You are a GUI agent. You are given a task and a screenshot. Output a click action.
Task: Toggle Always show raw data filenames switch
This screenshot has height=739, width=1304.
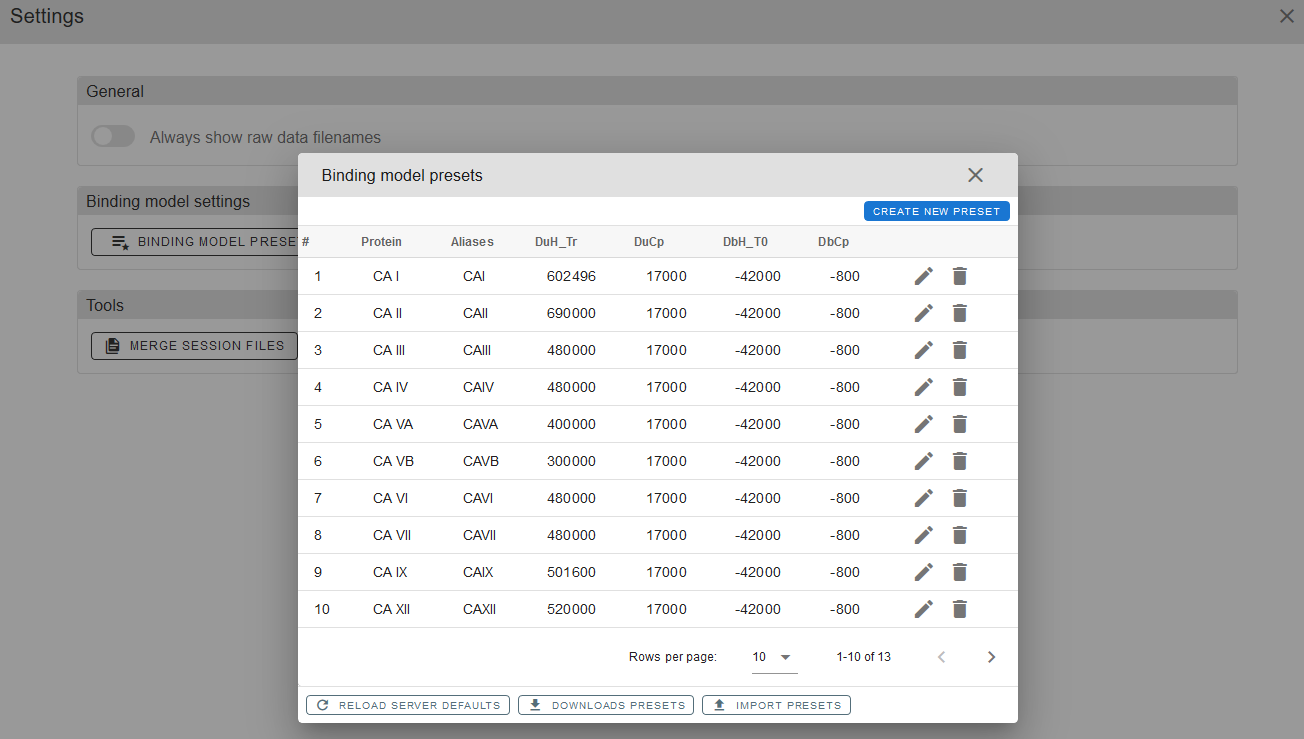(x=113, y=137)
